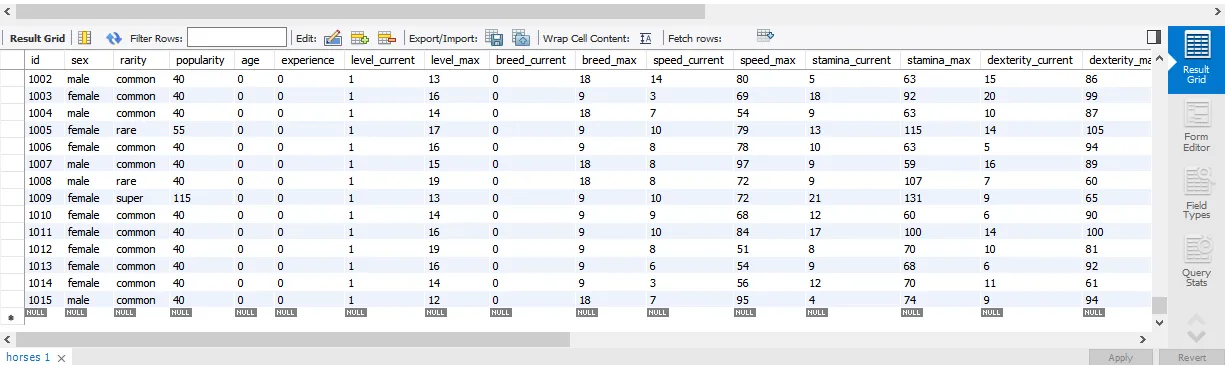This screenshot has height=365, width=1225.
Task: Click the level_current column header
Action: tap(385, 60)
